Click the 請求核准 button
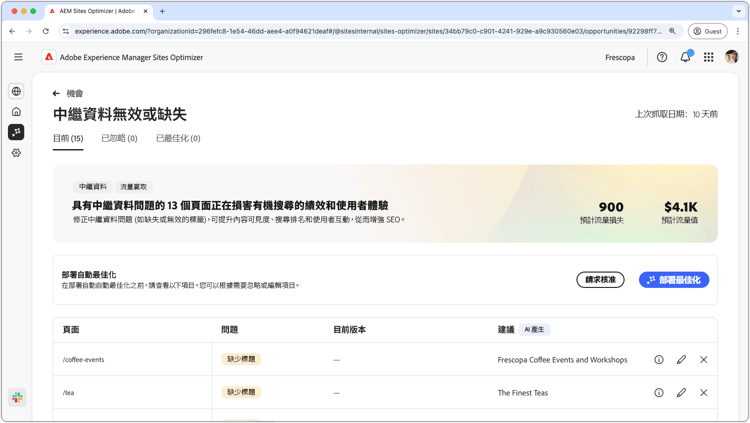Image resolution: width=750 pixels, height=423 pixels. 600,280
